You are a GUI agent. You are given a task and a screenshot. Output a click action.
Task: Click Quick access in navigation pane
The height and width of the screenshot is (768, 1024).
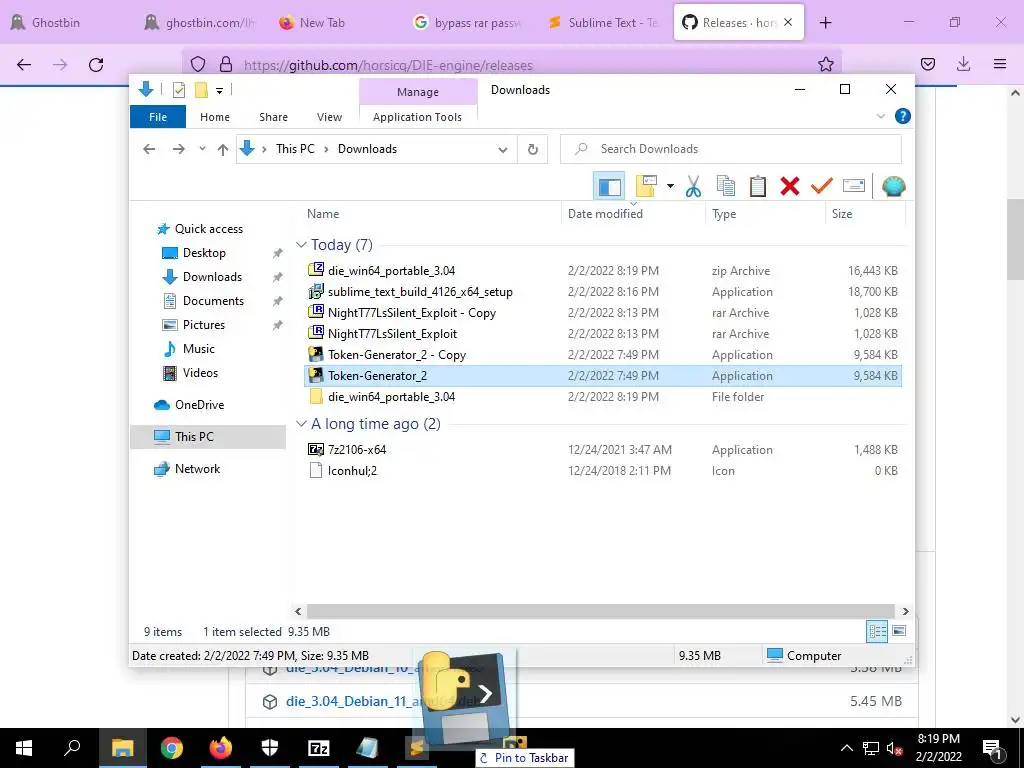[x=208, y=229]
